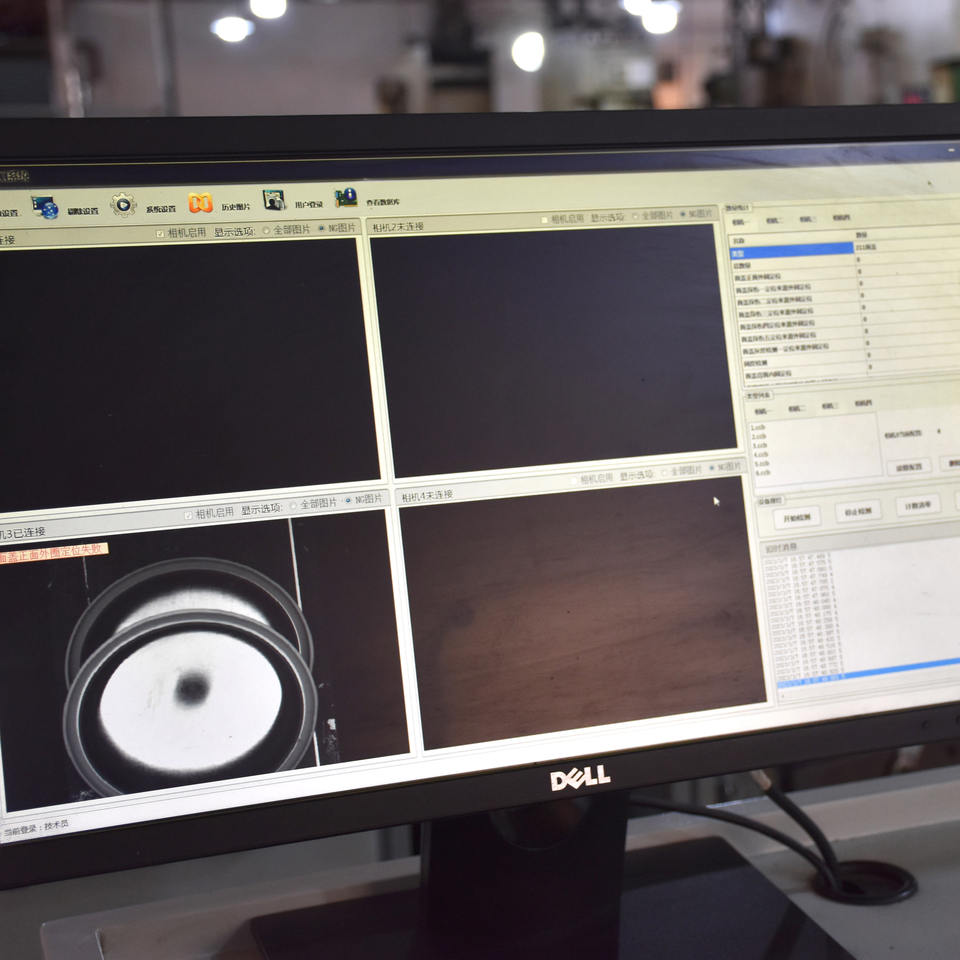This screenshot has width=960, height=960.
Task: Switch to first camera tab in statistics panel
Action: (739, 222)
